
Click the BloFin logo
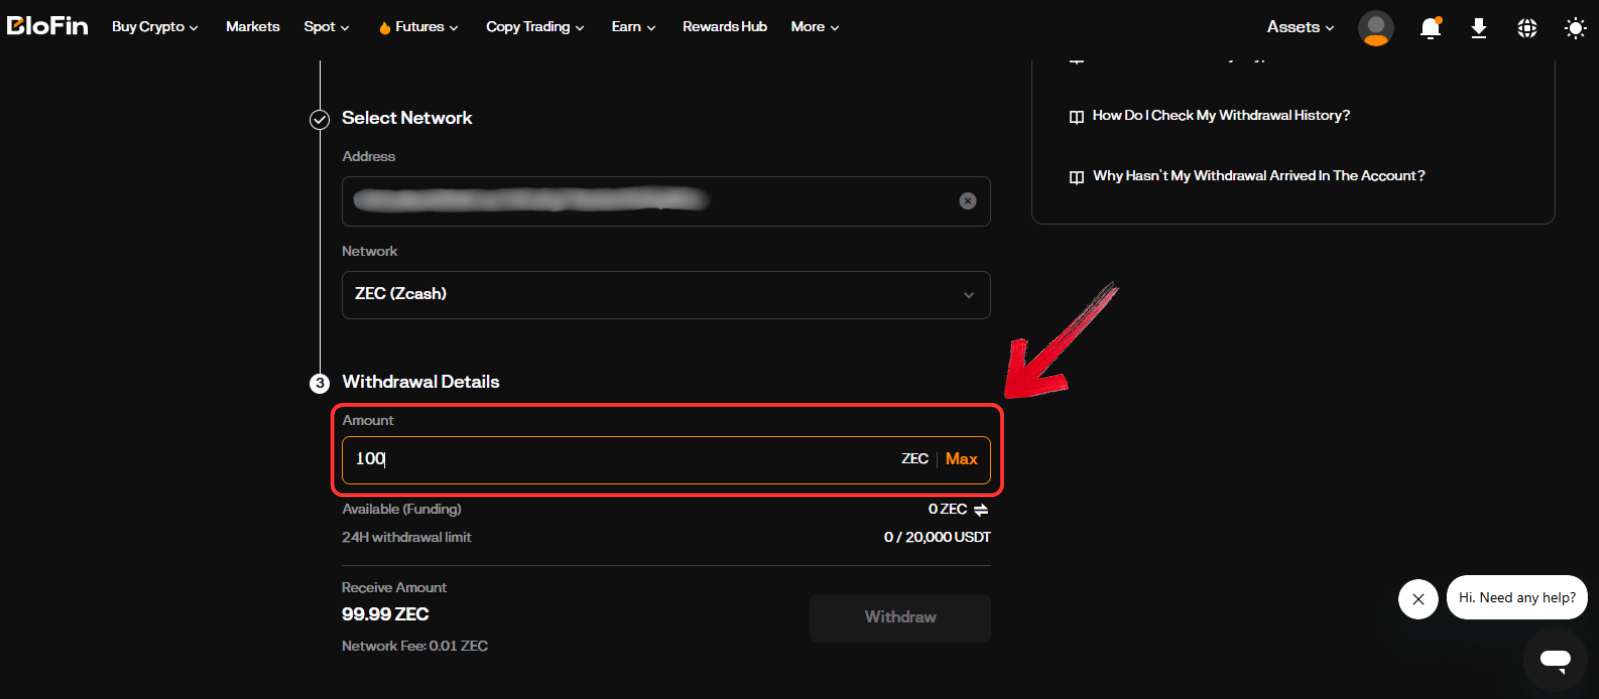coord(47,26)
